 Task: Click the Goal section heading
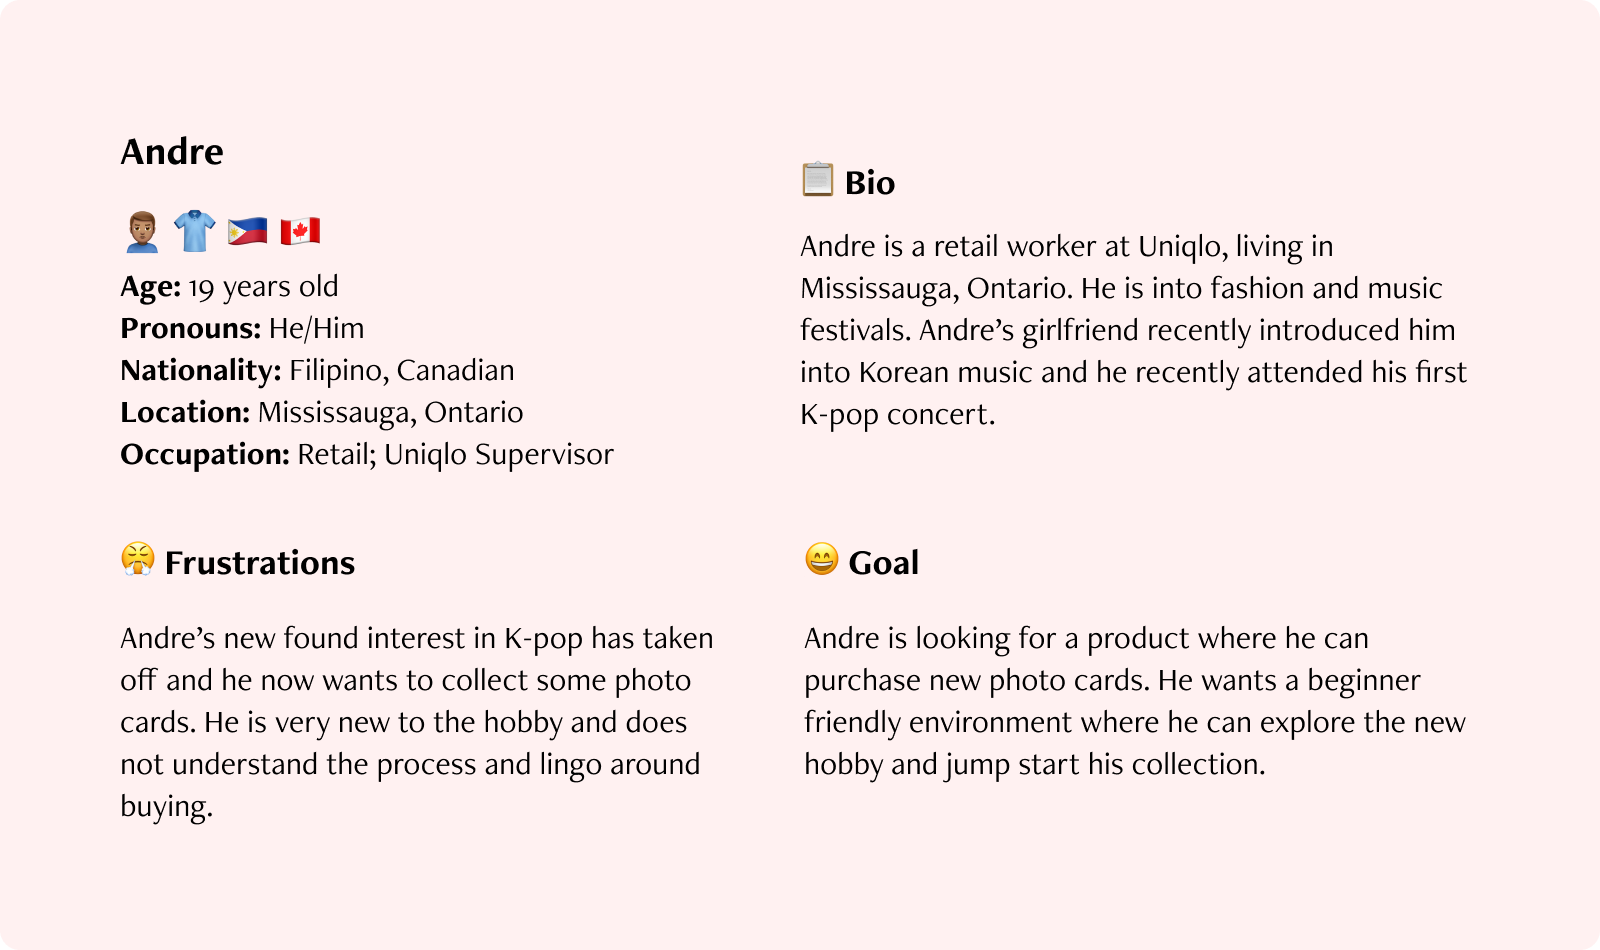(x=884, y=563)
